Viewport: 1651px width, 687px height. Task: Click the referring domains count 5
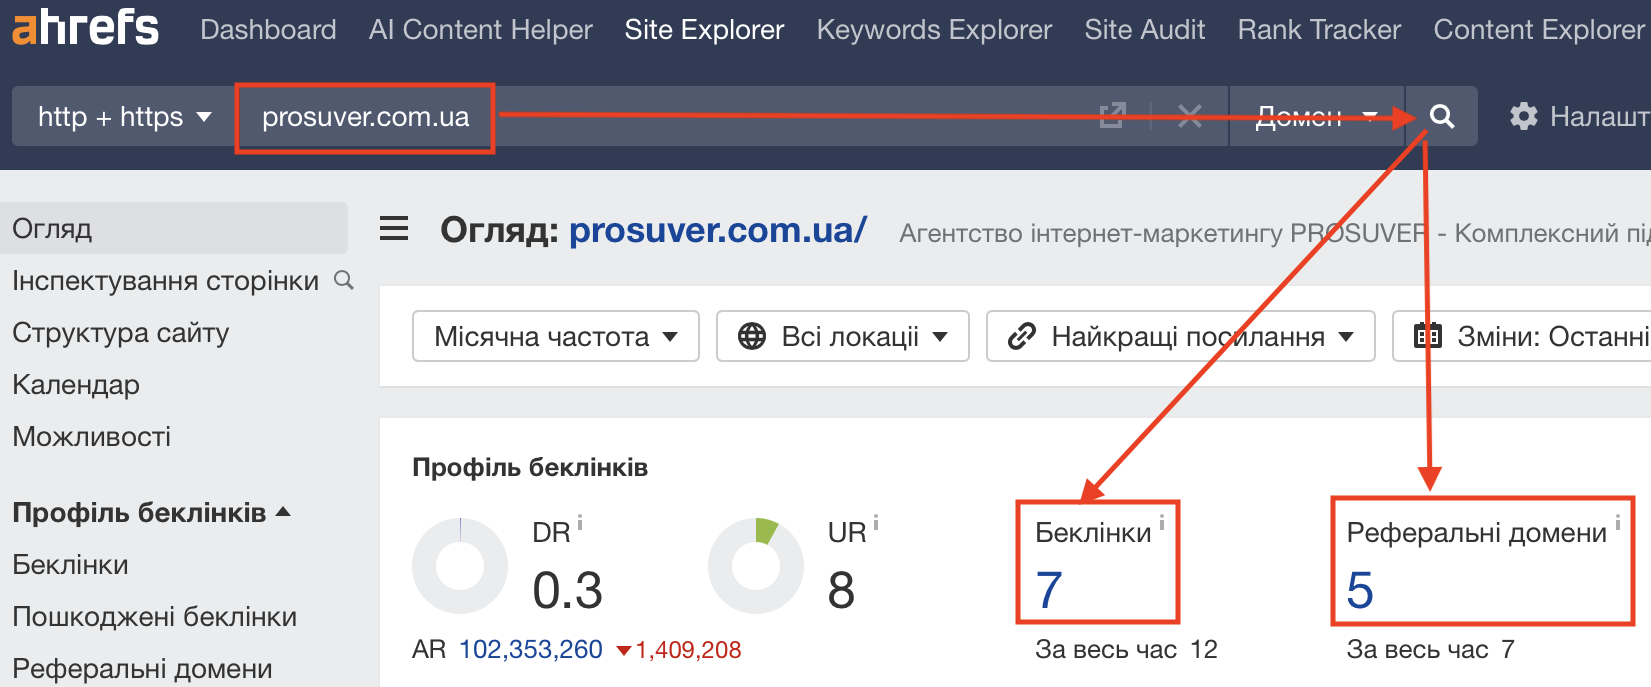[1360, 590]
